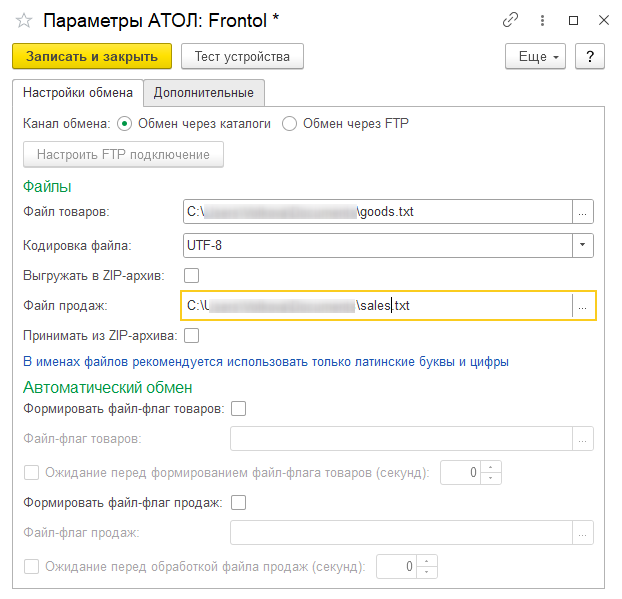Decrease goods flag wait seconds spinner
Image resolution: width=622 pixels, height=599 pixels.
click(x=492, y=478)
